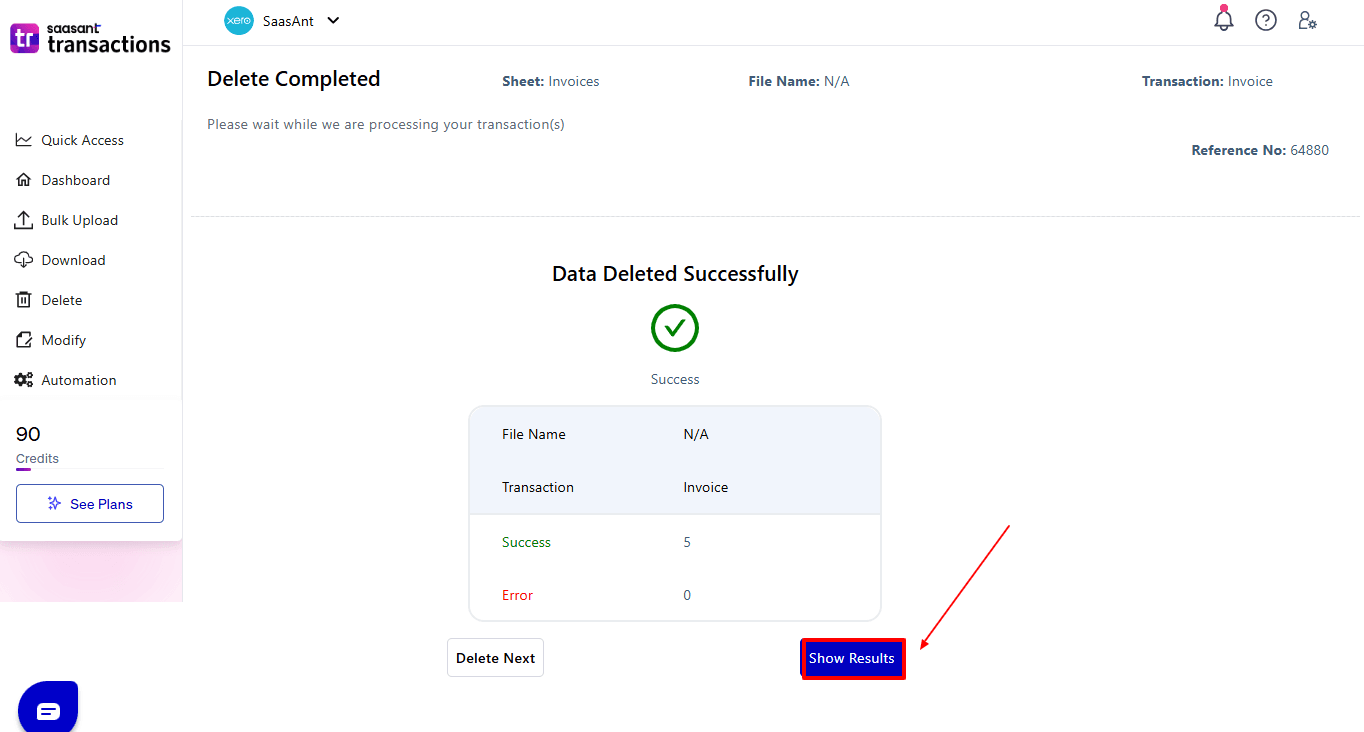Viewport: 1364px width, 732px height.
Task: Open the help question mark icon
Action: (x=1266, y=20)
